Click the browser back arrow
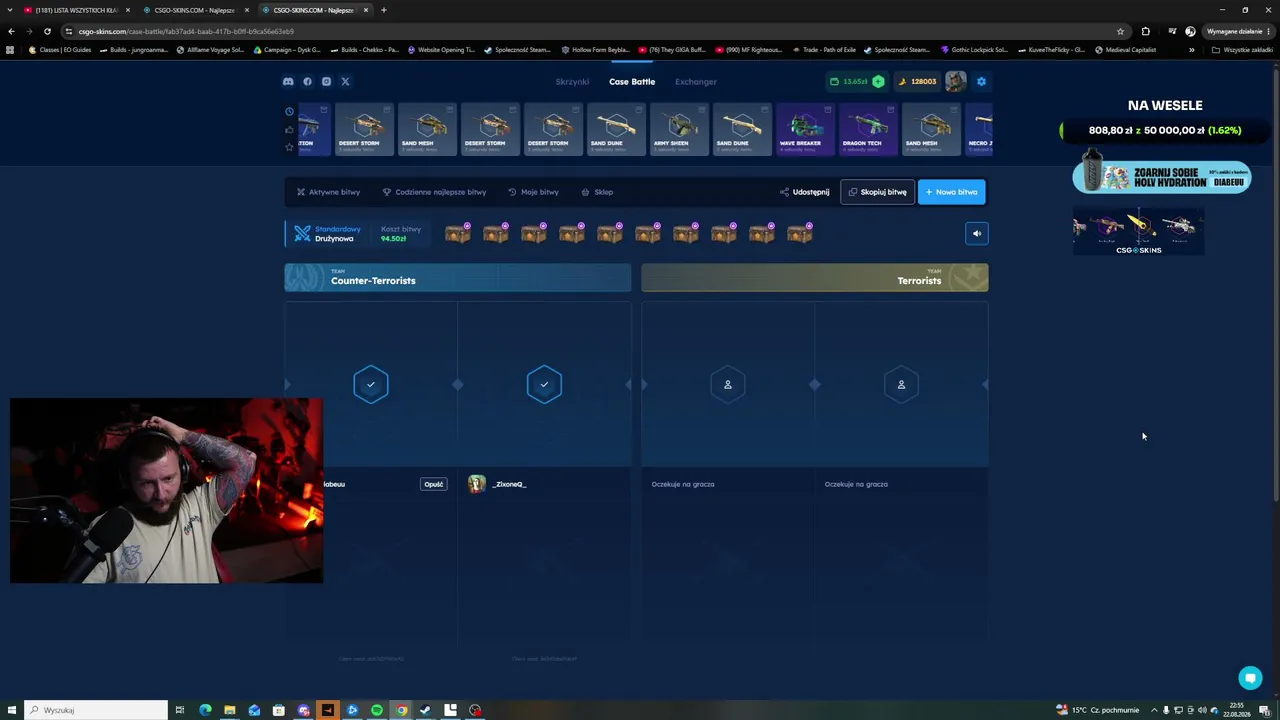1280x720 pixels. point(11,31)
